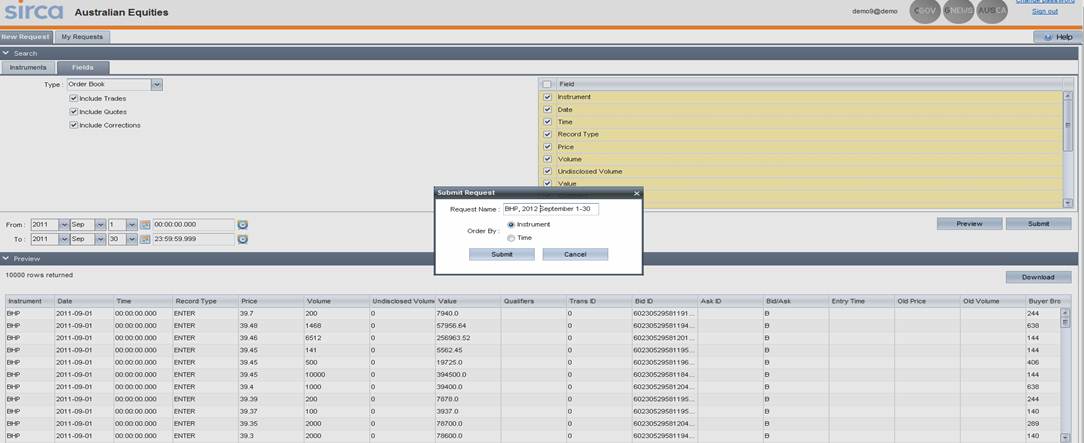This screenshot has width=1084, height=443.
Task: Uncheck the Instrument field checkbox
Action: tap(547, 97)
